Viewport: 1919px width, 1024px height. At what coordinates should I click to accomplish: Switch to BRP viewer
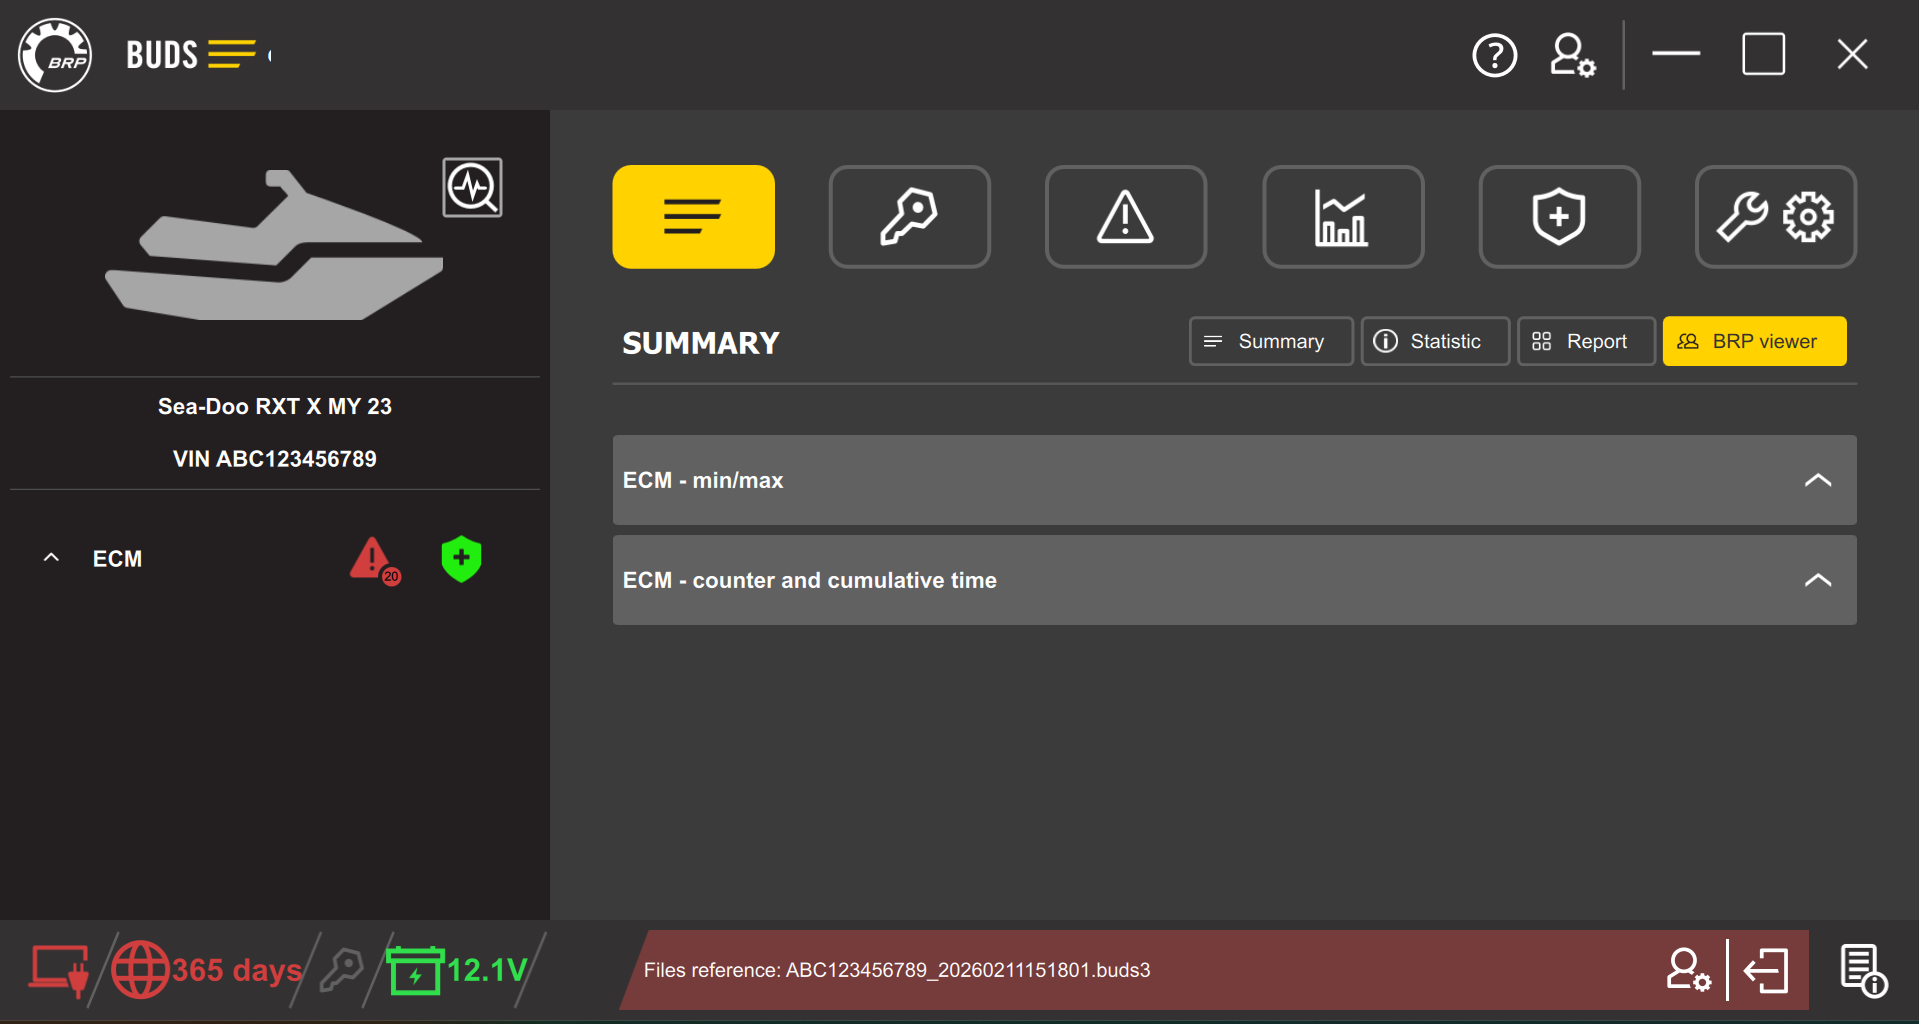coord(1753,342)
